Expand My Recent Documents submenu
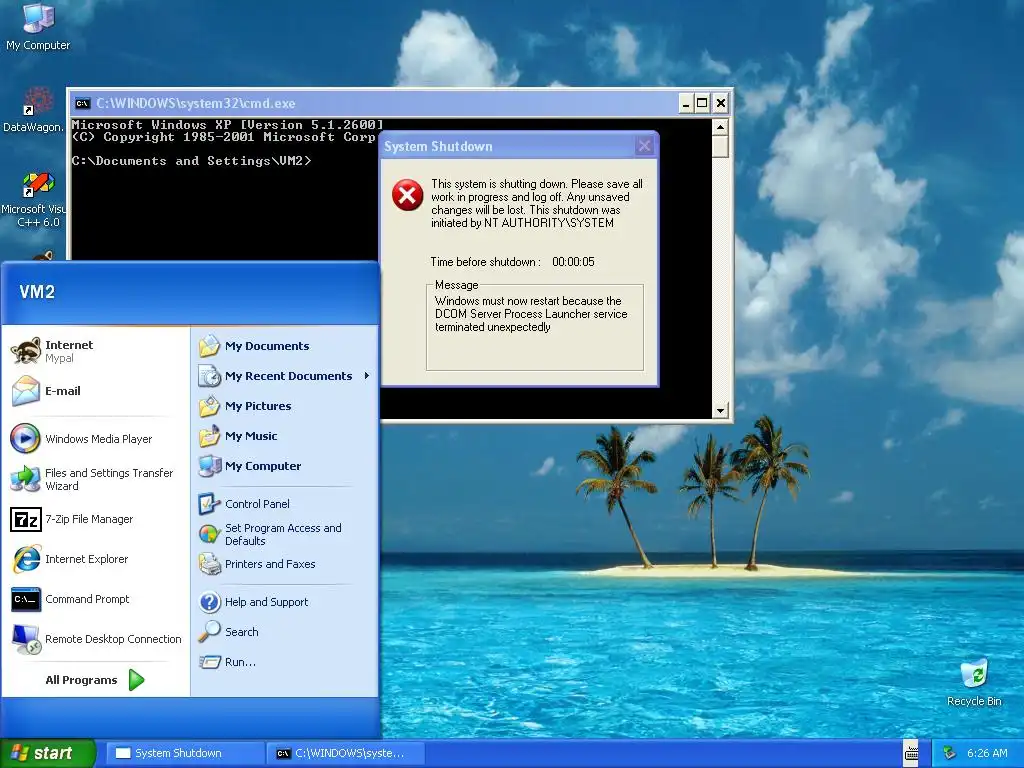 coord(284,376)
